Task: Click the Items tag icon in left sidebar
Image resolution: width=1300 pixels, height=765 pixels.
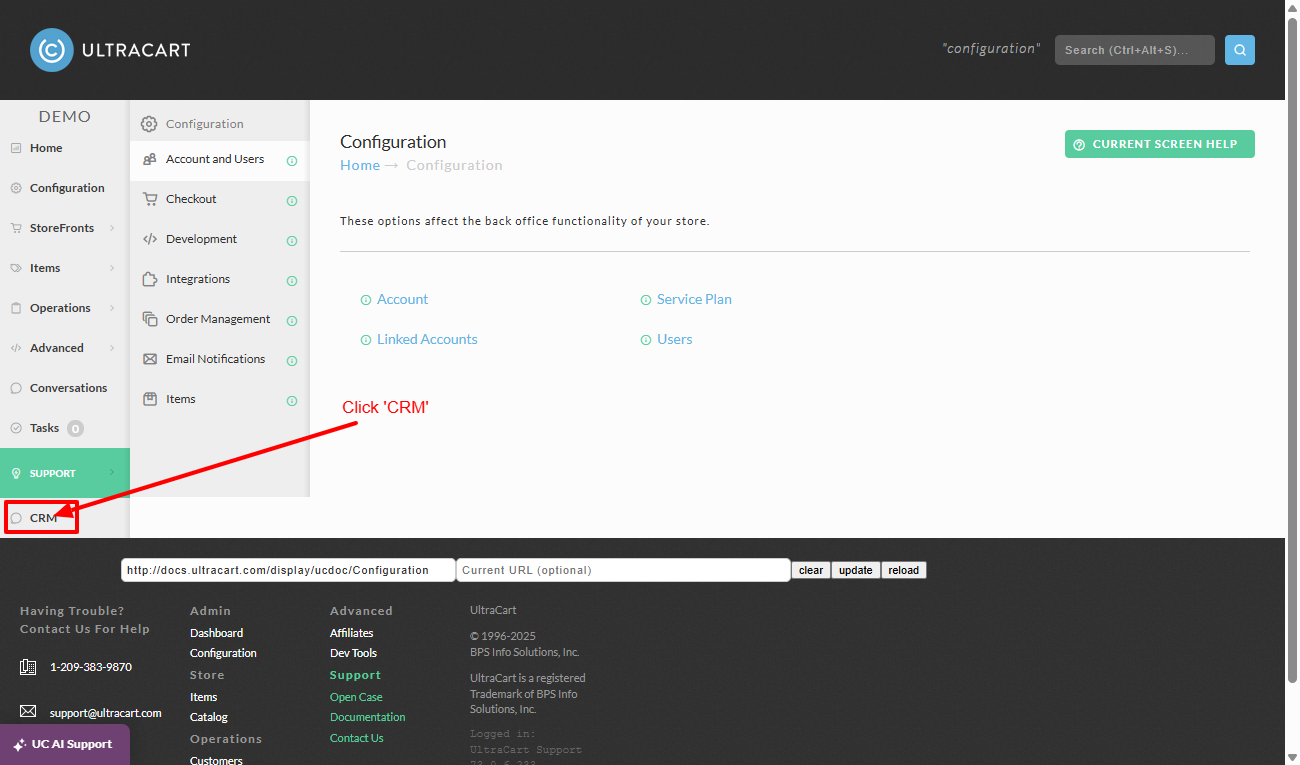Action: coord(16,268)
